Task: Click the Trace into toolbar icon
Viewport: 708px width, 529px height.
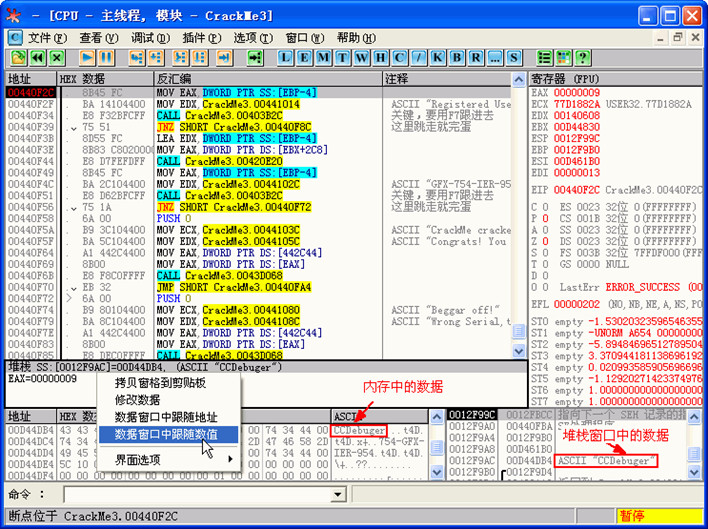Action: pos(181,57)
